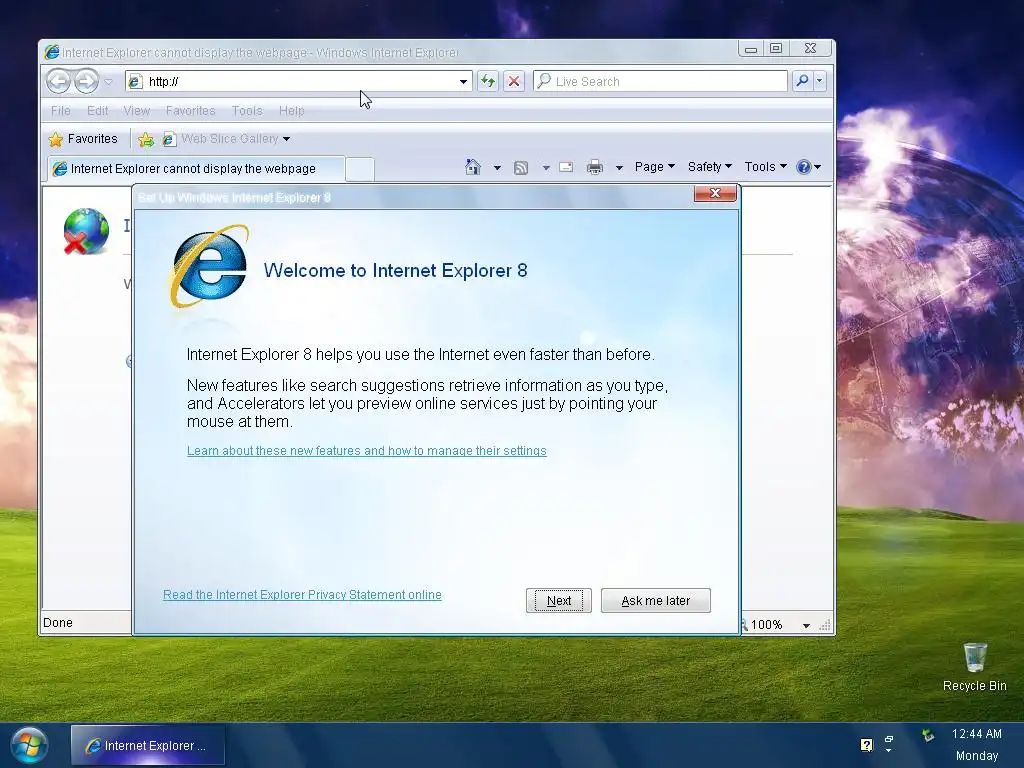Screen dimensions: 1024x768
Task: Click the 12:44 AM taskbar clock
Action: [x=976, y=734]
